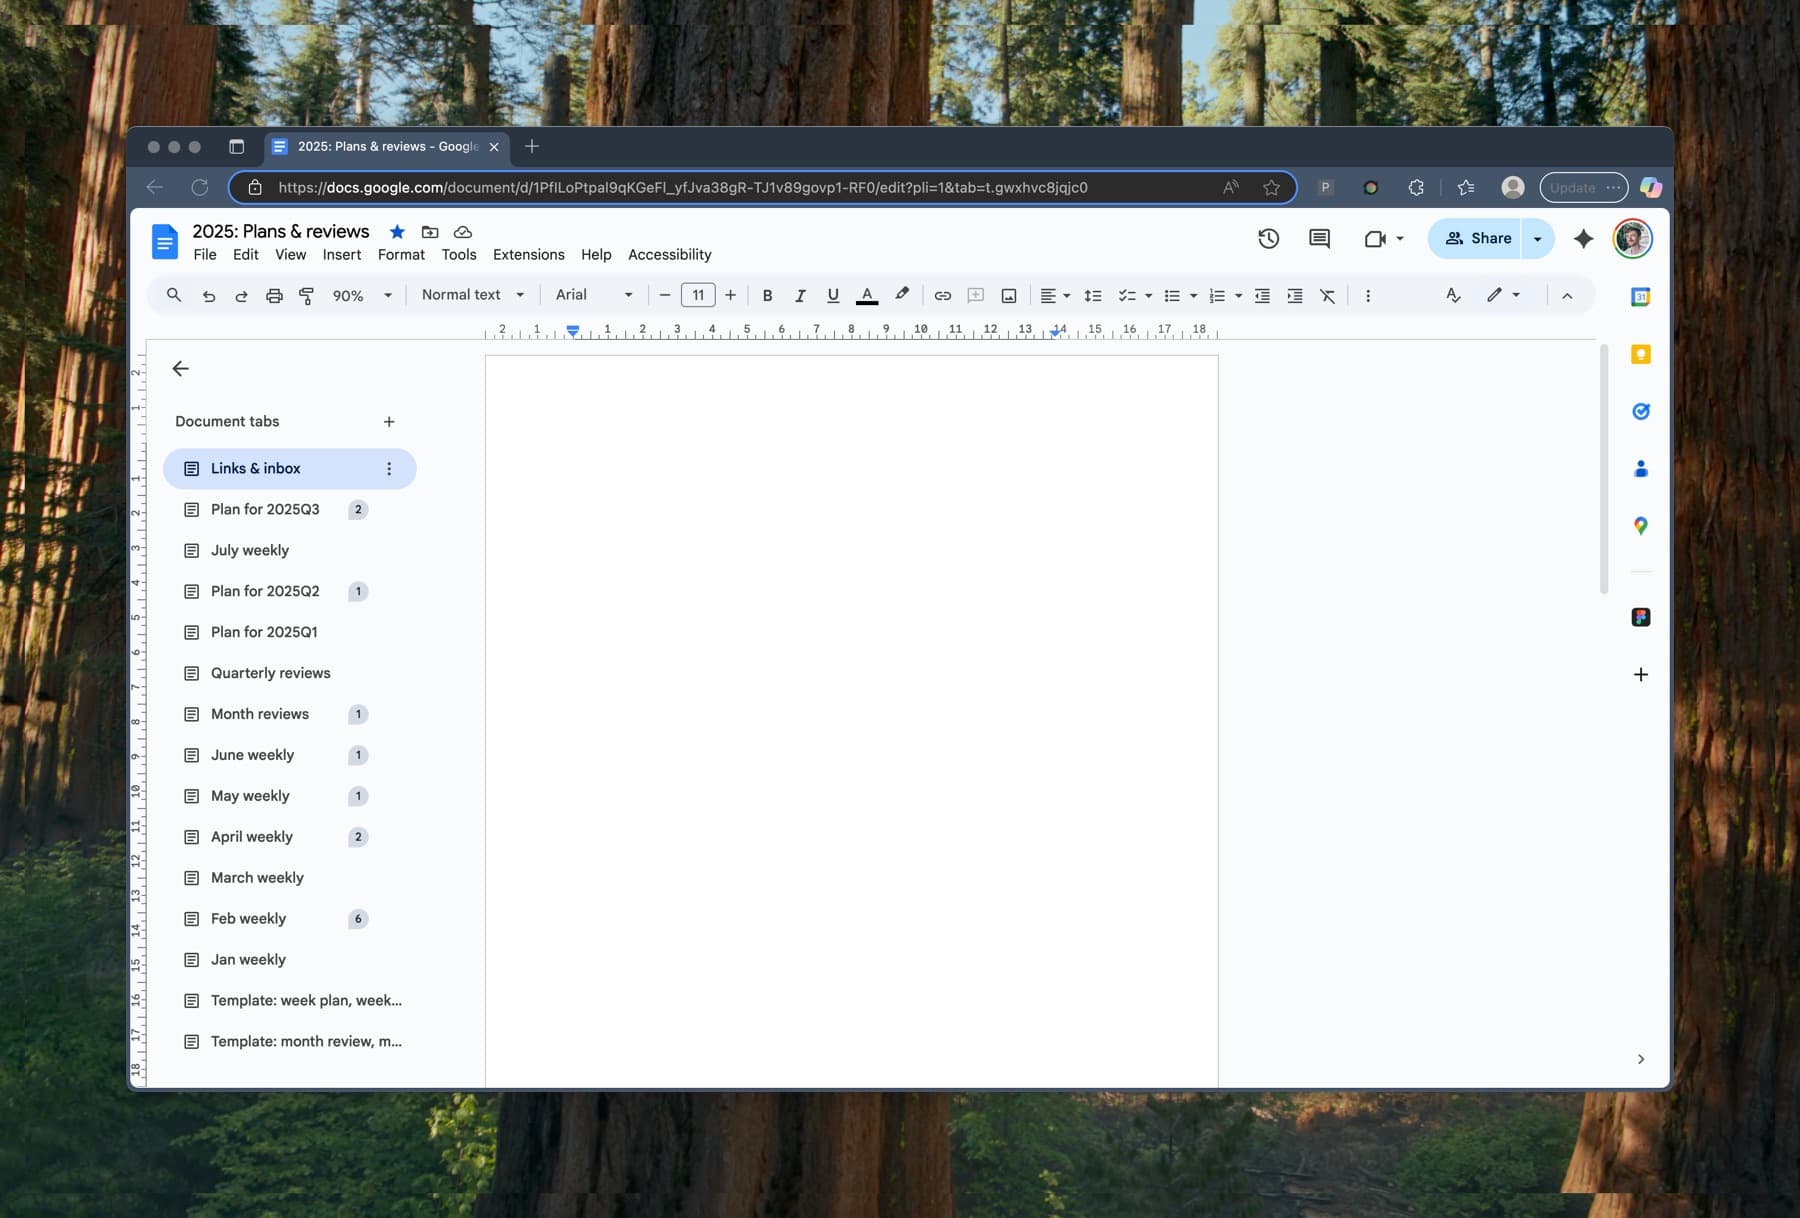Clear the text formatting
1800x1218 pixels.
click(1328, 295)
